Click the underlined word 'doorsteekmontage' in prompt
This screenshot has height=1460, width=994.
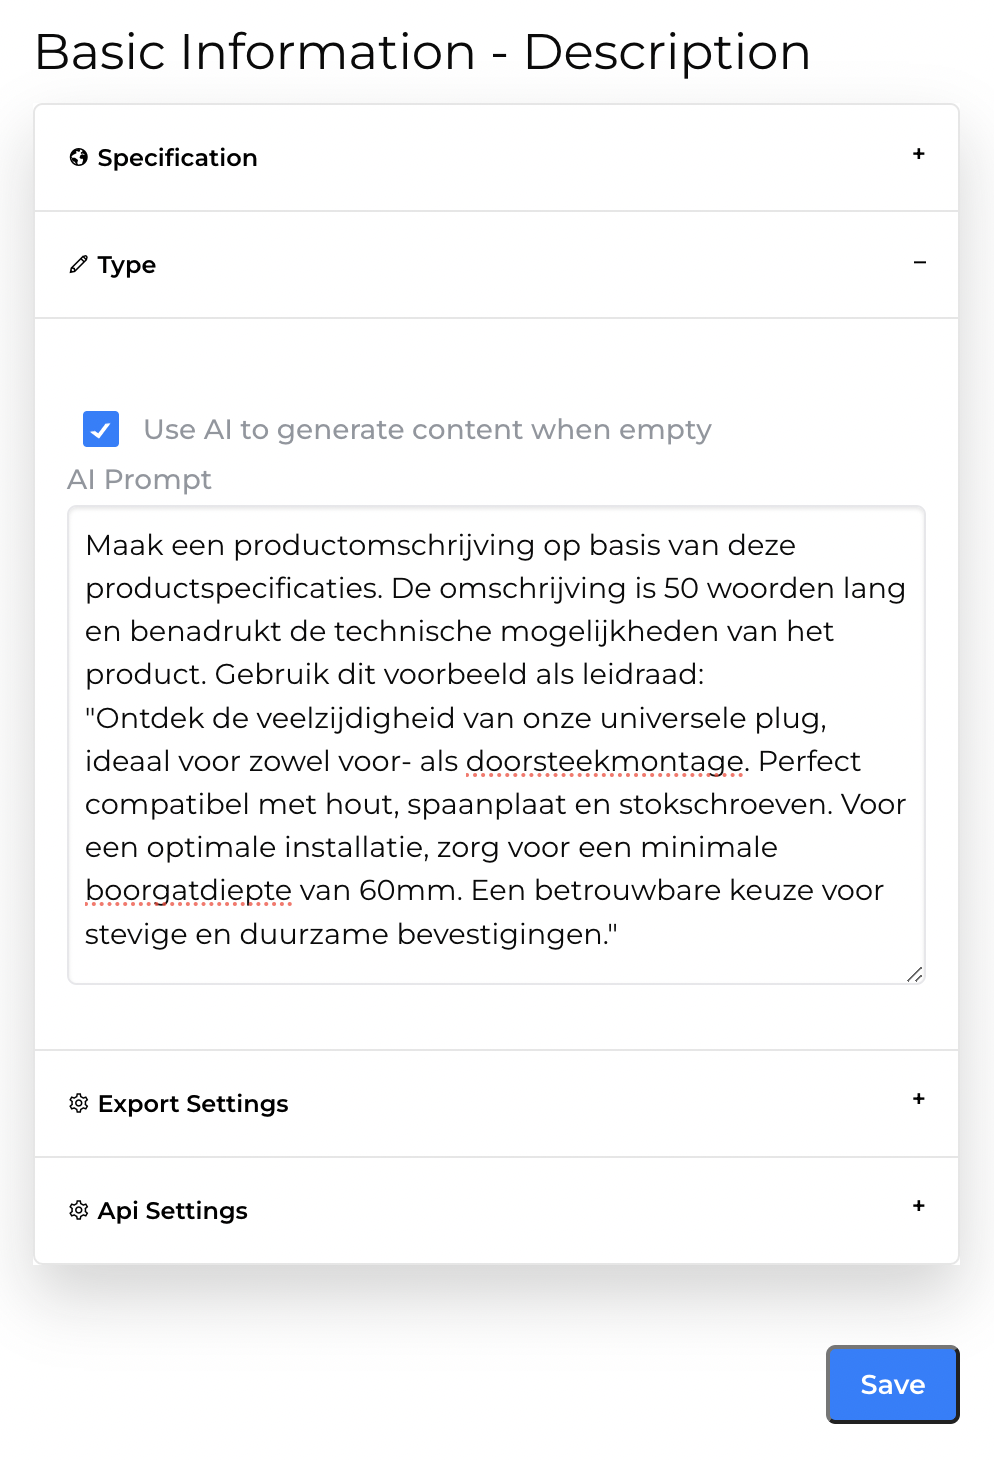[604, 761]
